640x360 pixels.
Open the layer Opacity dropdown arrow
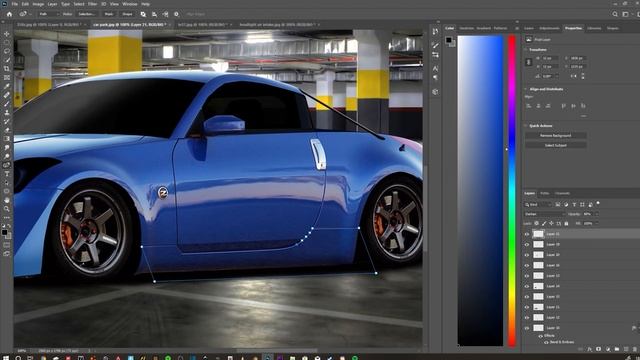tap(596, 214)
